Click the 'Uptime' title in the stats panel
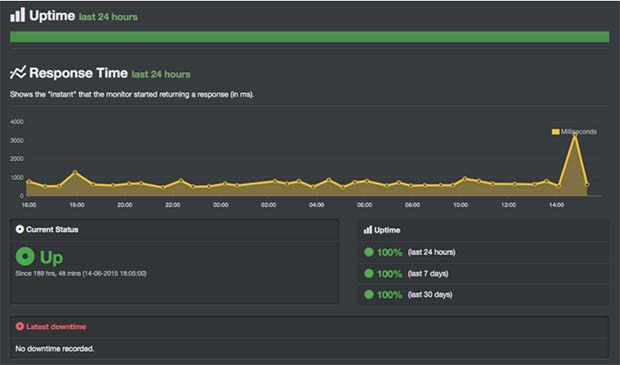Image resolution: width=620 pixels, height=365 pixels. tap(387, 230)
